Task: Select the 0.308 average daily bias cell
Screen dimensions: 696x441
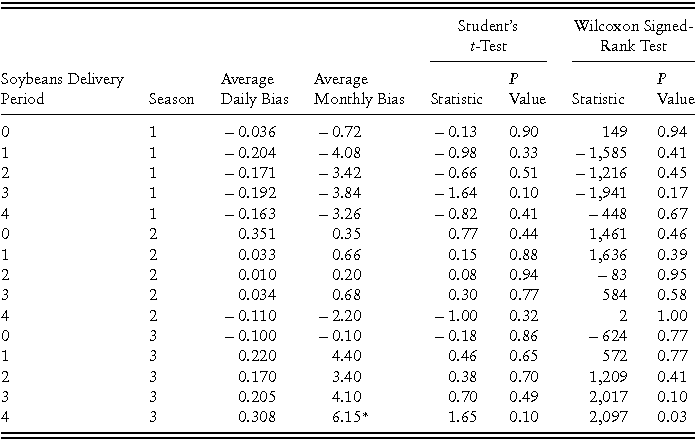Action: point(256,416)
